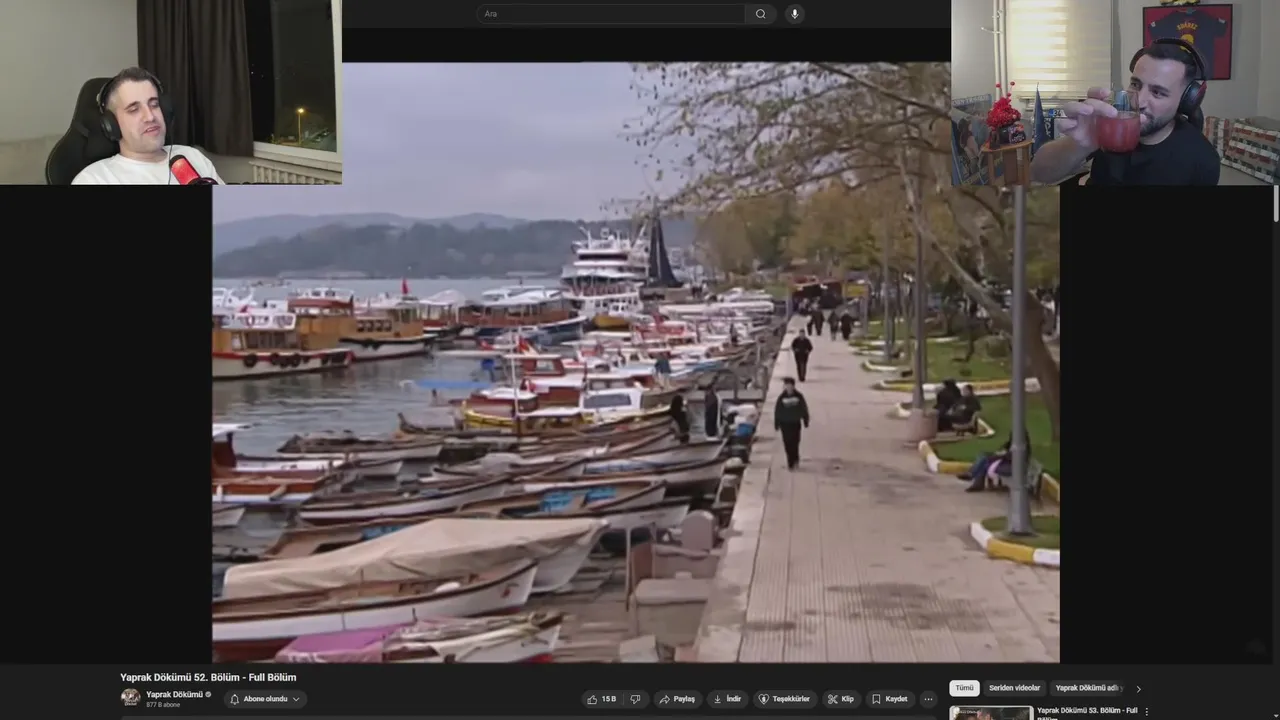Image resolution: width=1280 pixels, height=720 pixels.
Task: Click video title Yaprak Dökümü 52. Bölüm
Action: click(x=208, y=677)
